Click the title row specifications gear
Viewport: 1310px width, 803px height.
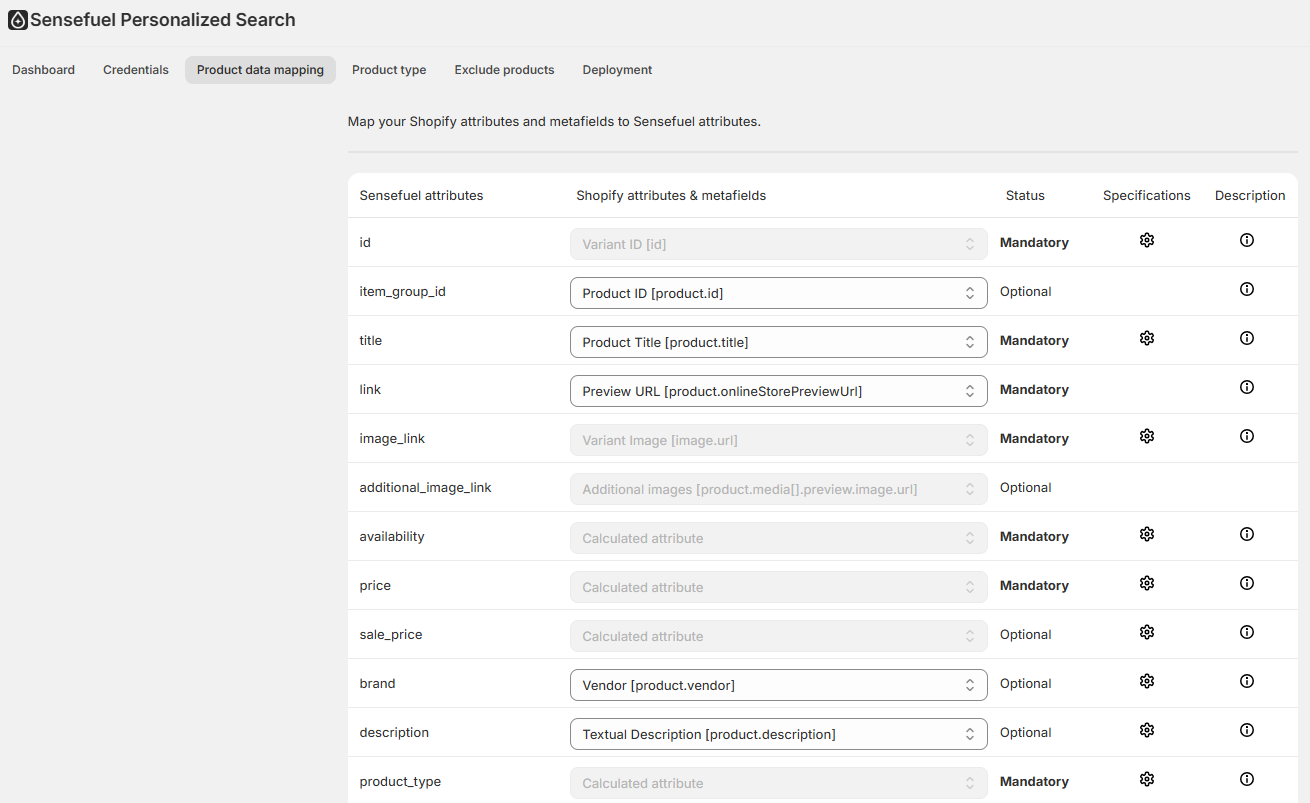[x=1147, y=338]
